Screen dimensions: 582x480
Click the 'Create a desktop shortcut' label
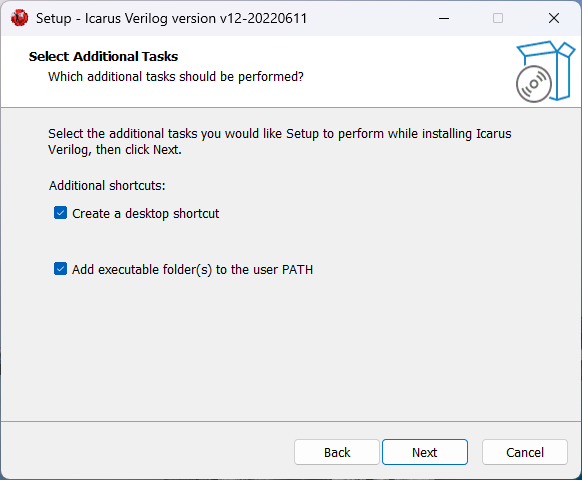[146, 214]
